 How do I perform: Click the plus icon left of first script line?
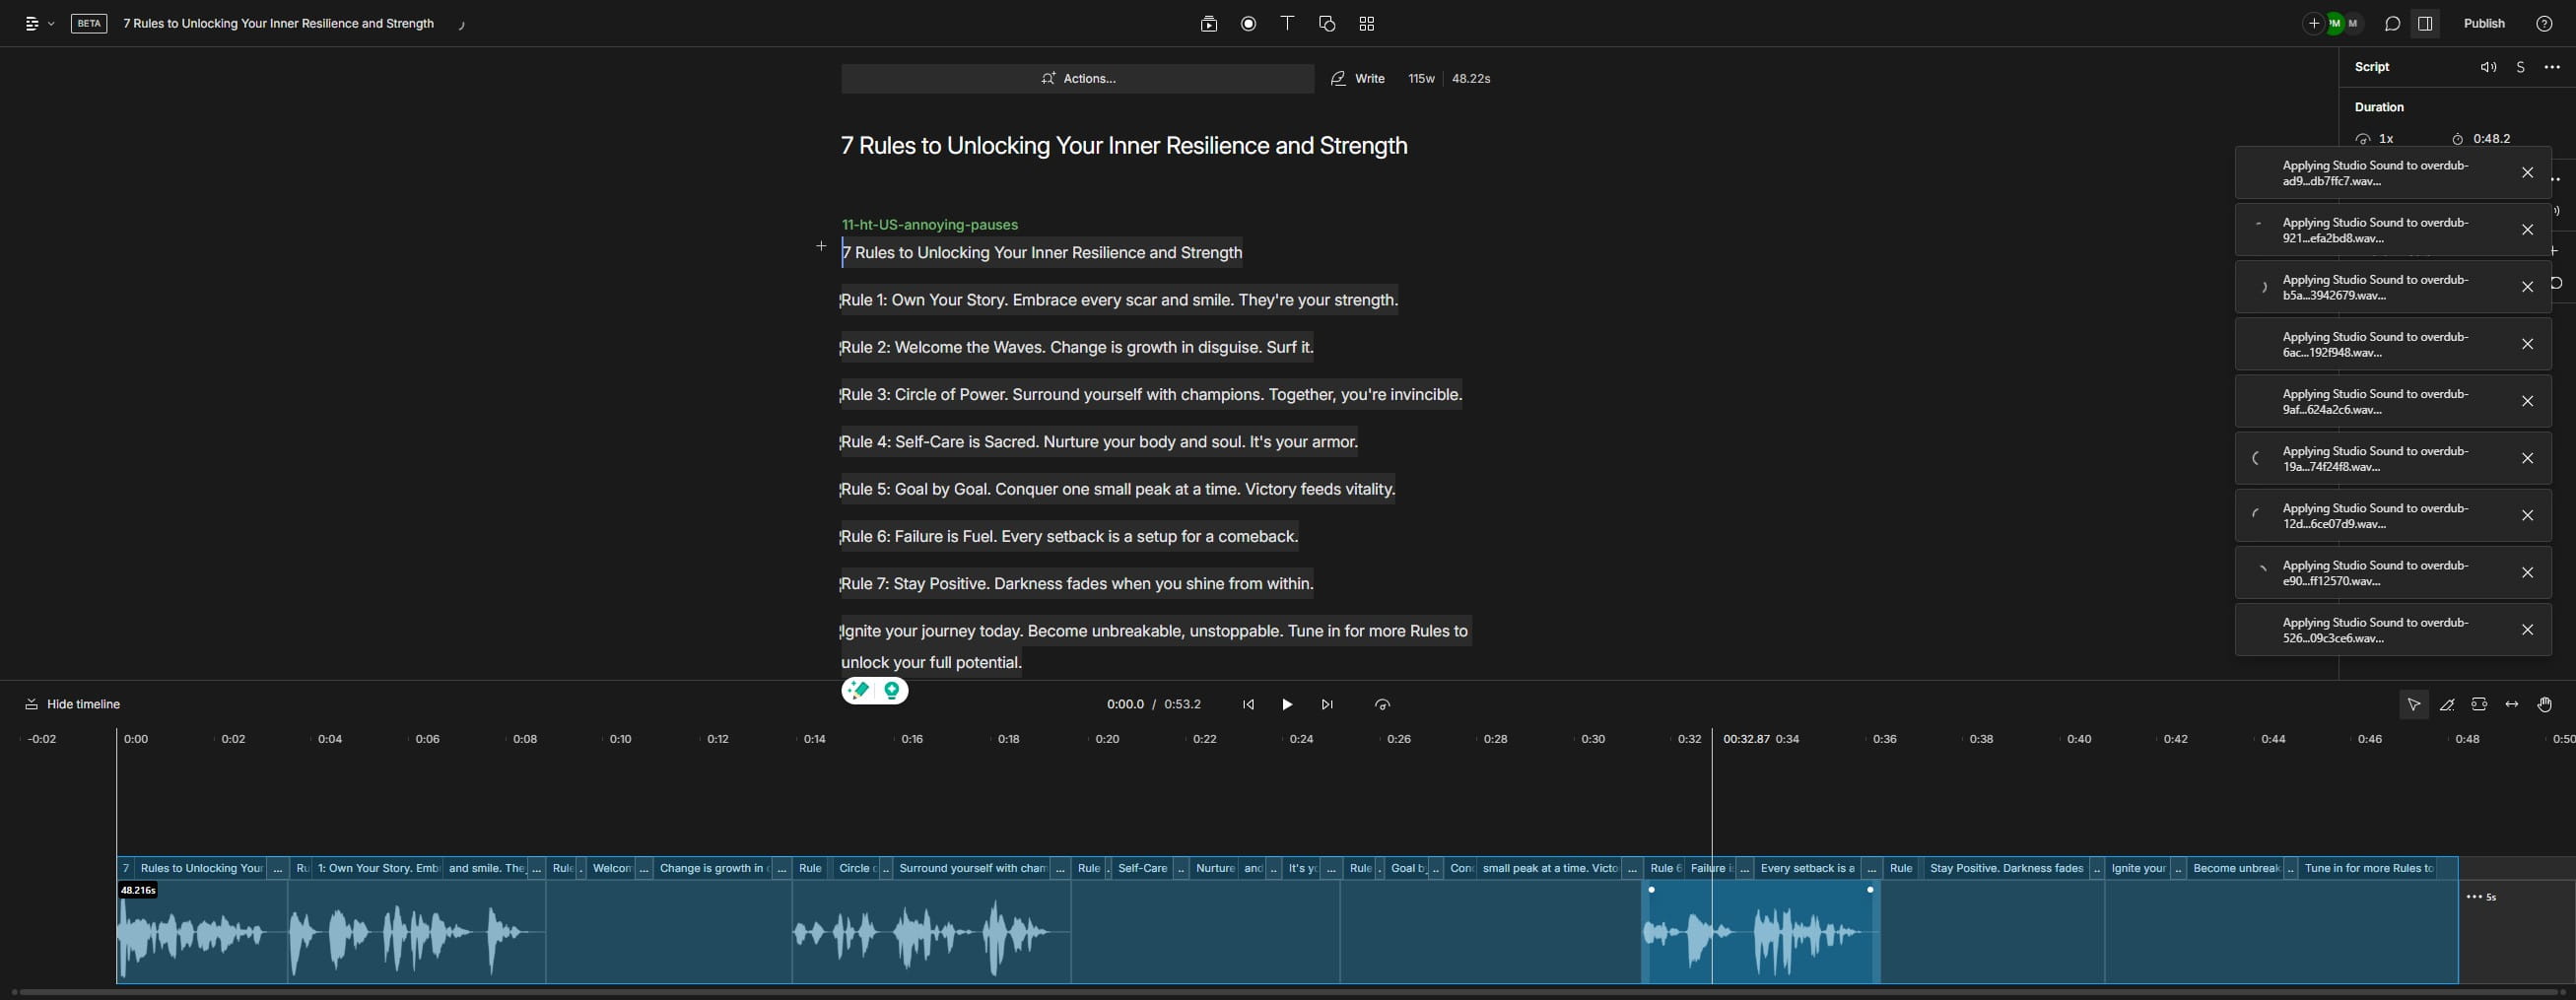(821, 246)
